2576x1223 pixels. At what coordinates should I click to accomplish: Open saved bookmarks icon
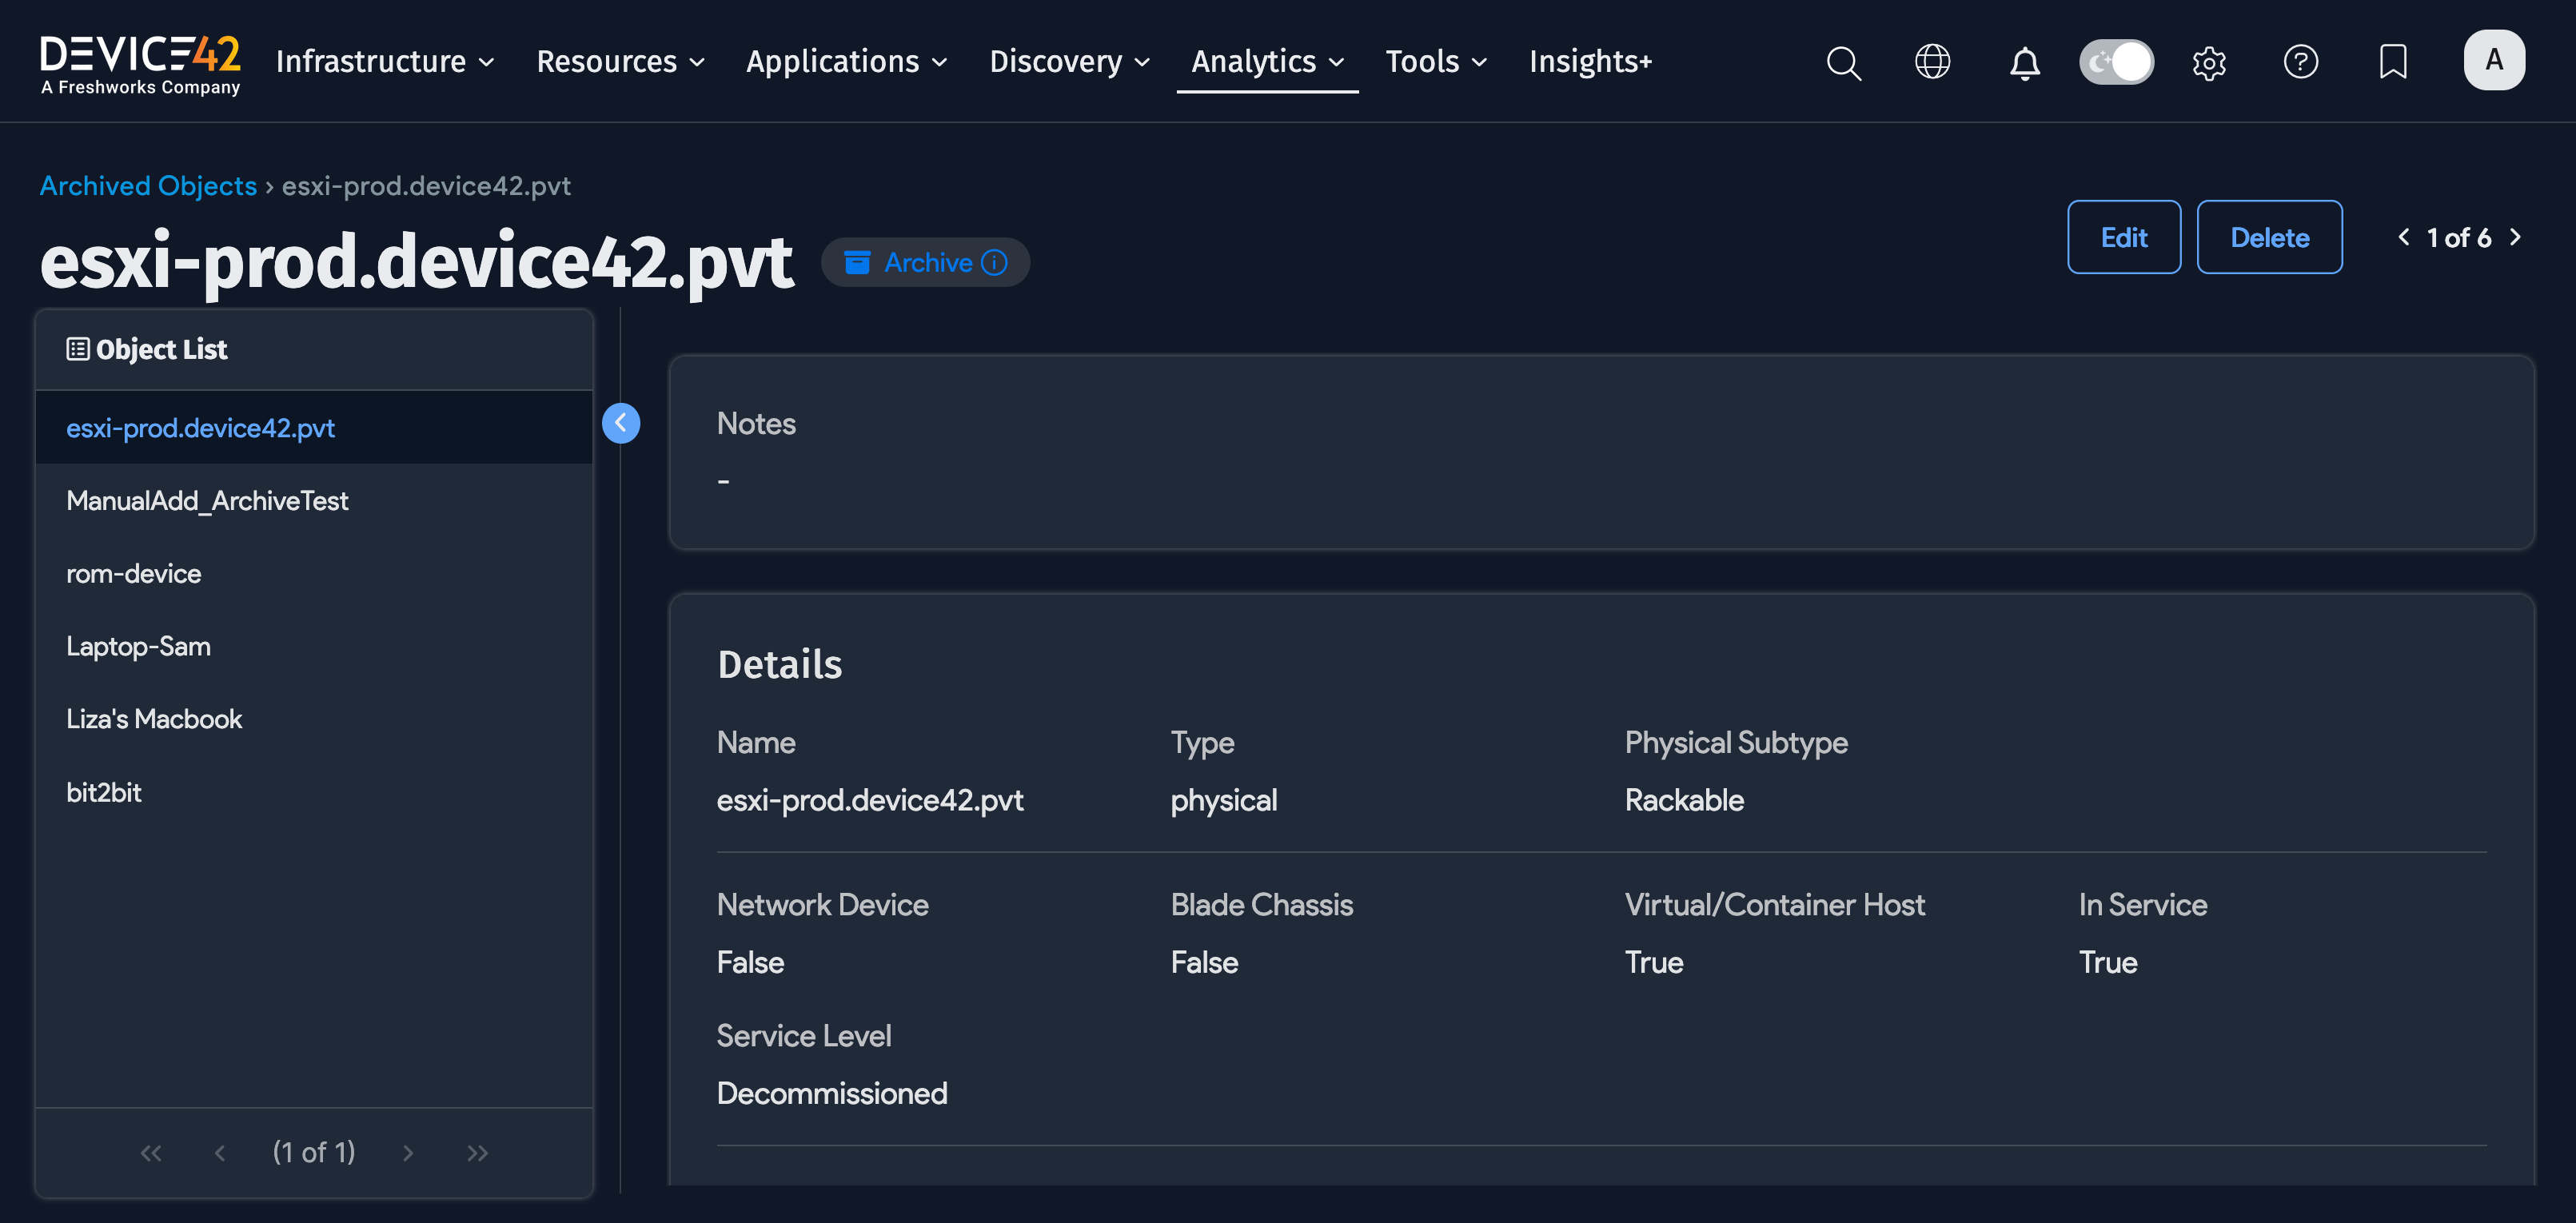[x=2393, y=62]
